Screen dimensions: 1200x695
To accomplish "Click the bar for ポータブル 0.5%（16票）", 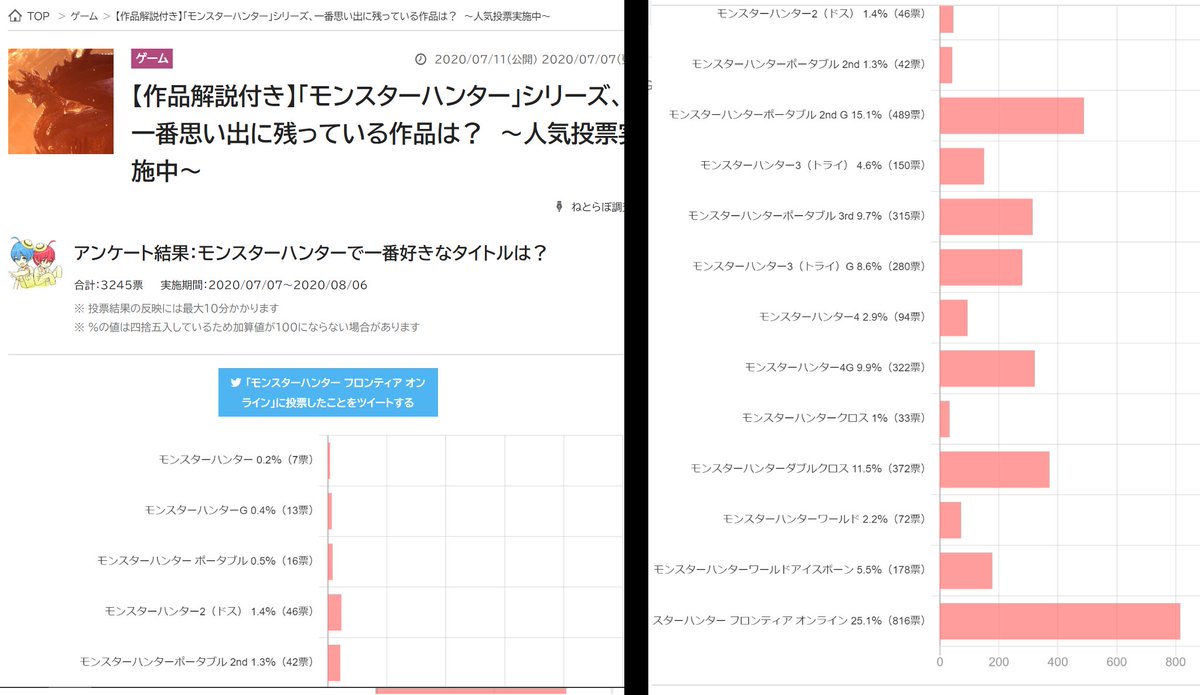I will click(x=330, y=561).
